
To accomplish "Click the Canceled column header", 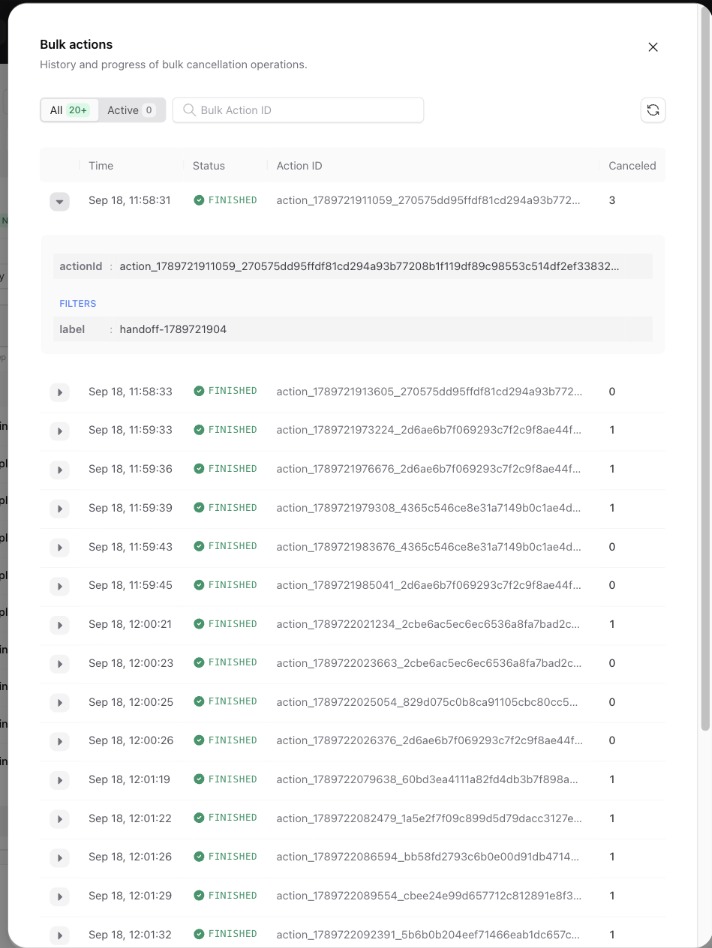I will [632, 166].
